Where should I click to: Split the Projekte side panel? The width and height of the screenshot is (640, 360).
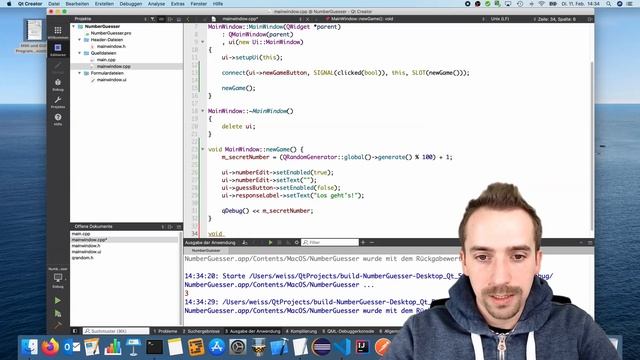(x=170, y=19)
